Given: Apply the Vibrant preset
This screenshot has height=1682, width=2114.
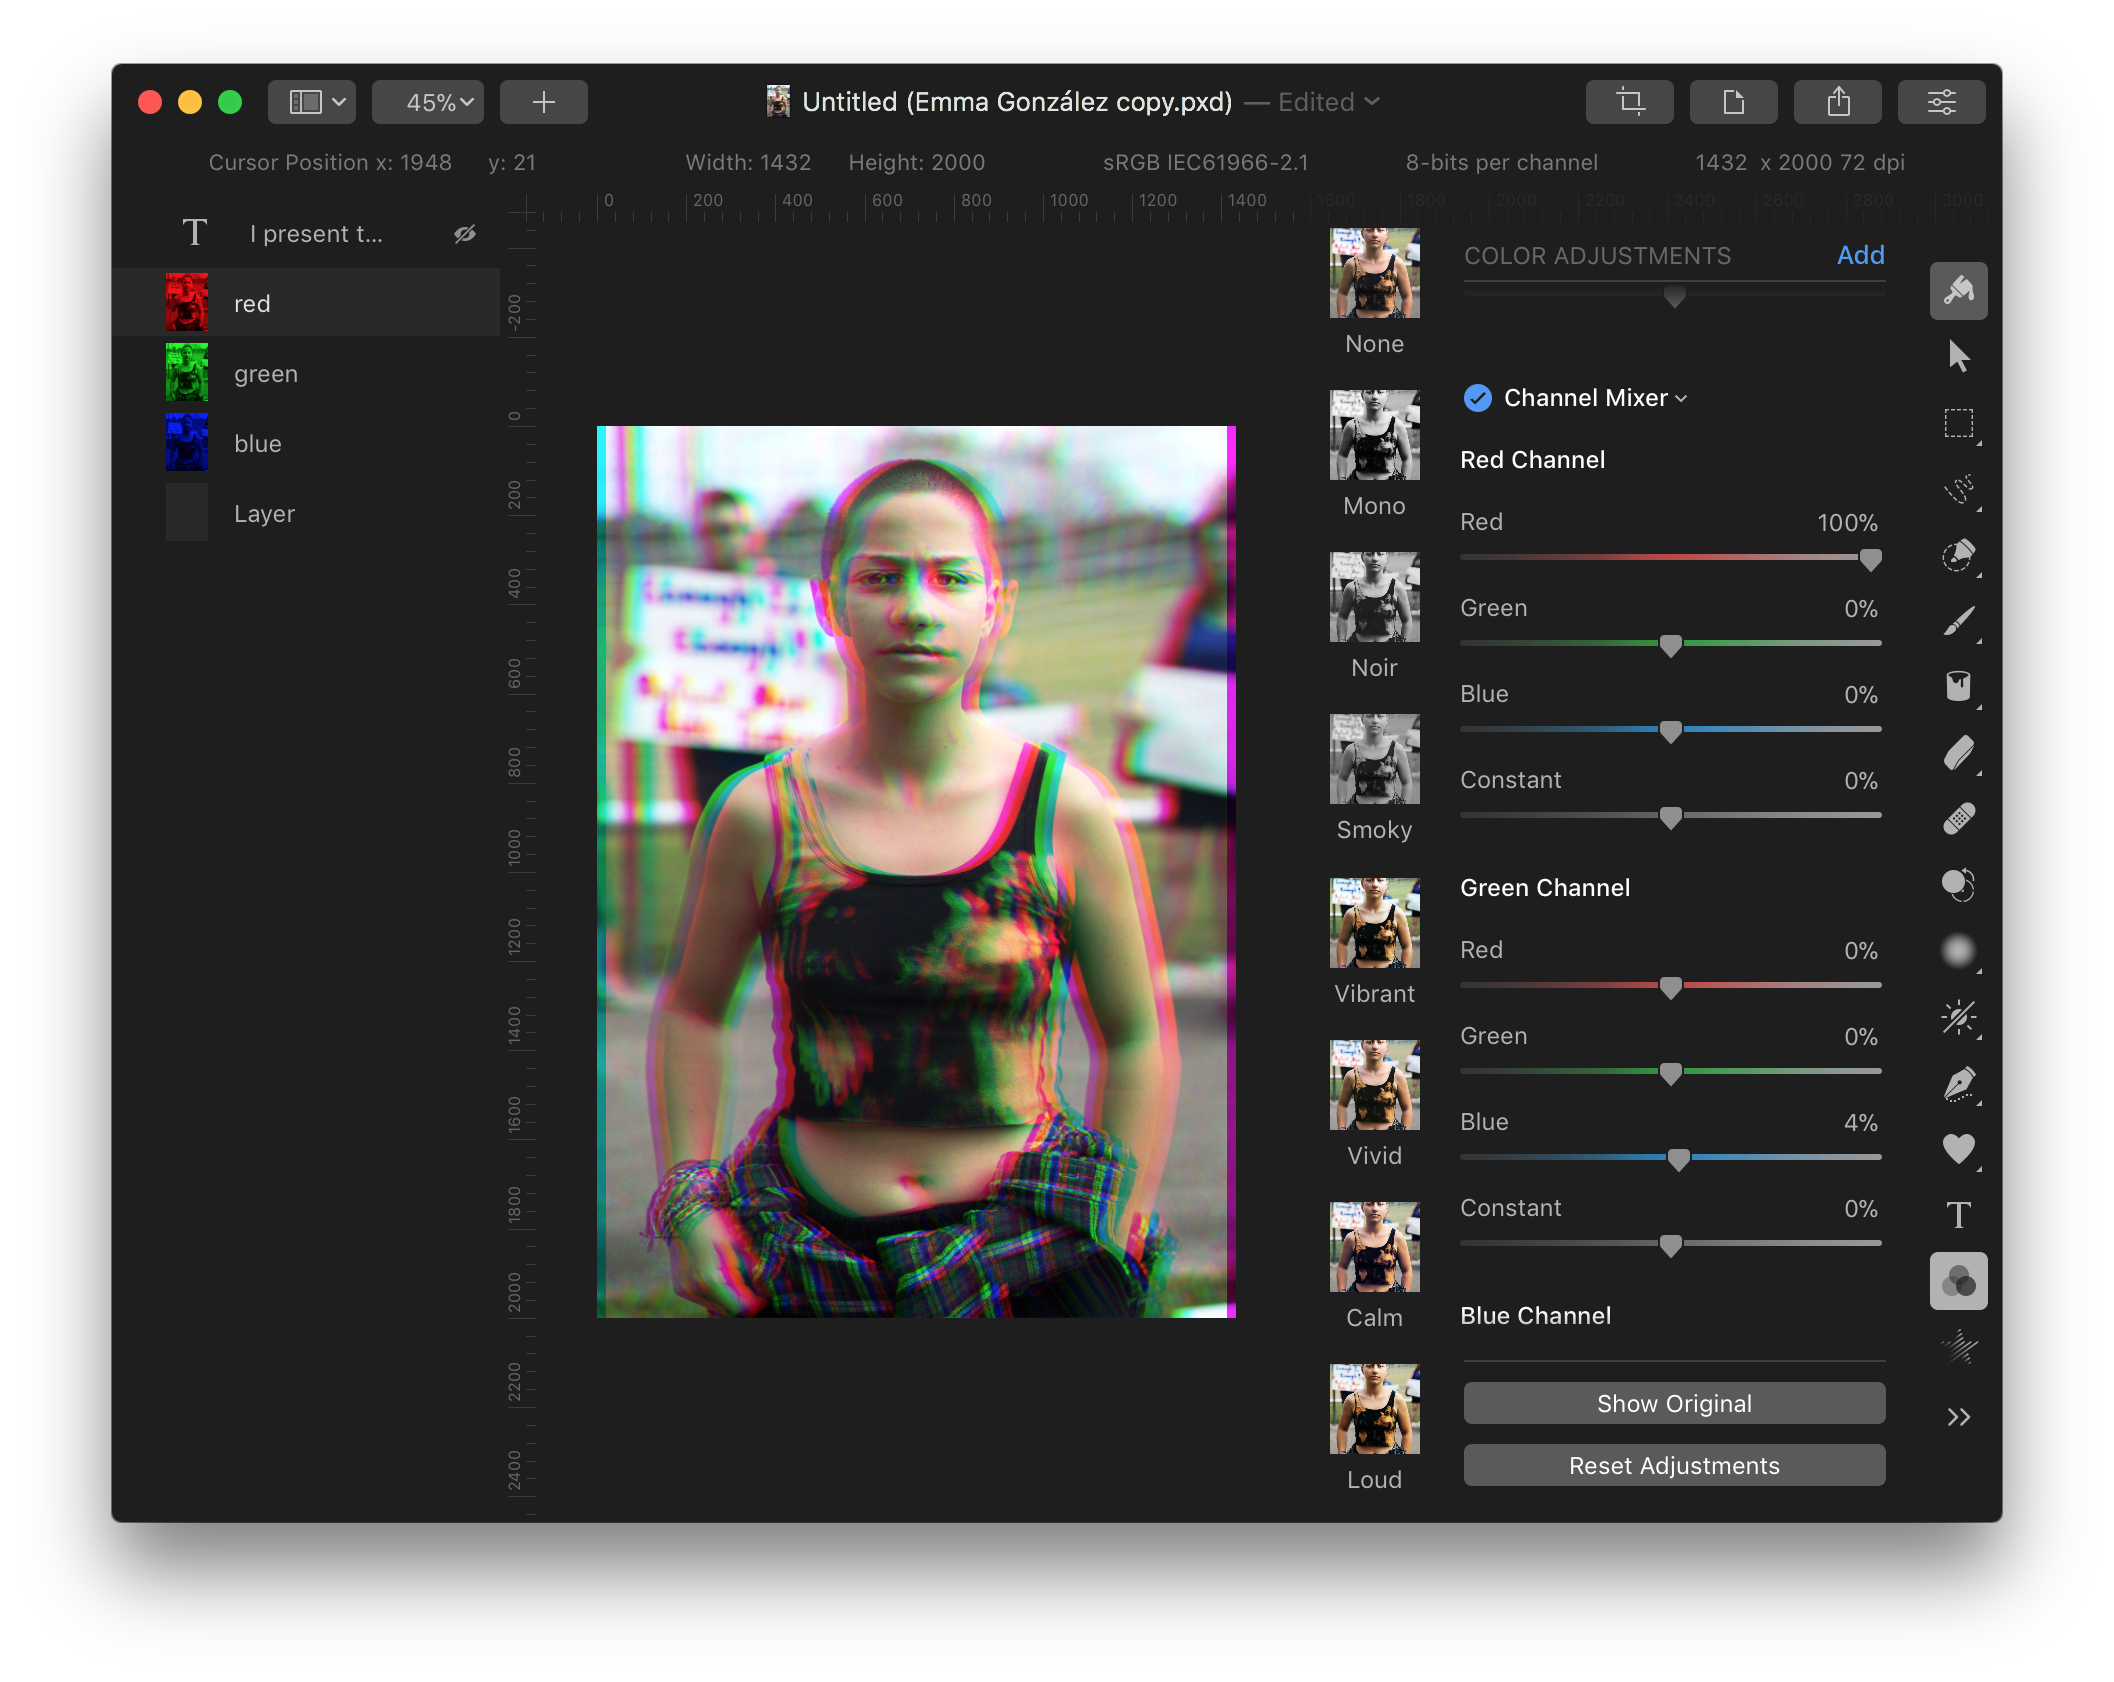Looking at the screenshot, I should point(1374,923).
